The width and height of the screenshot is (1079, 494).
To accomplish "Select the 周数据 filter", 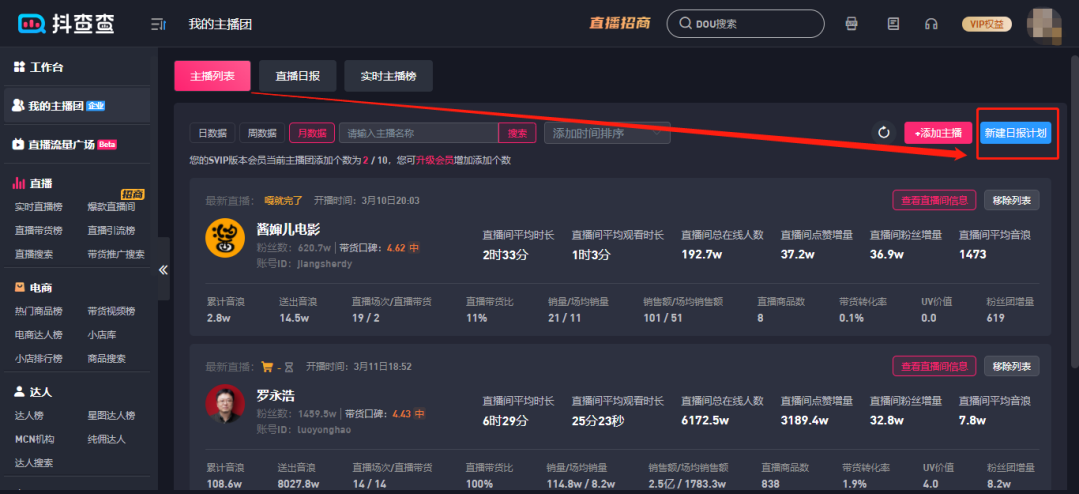I will [262, 133].
